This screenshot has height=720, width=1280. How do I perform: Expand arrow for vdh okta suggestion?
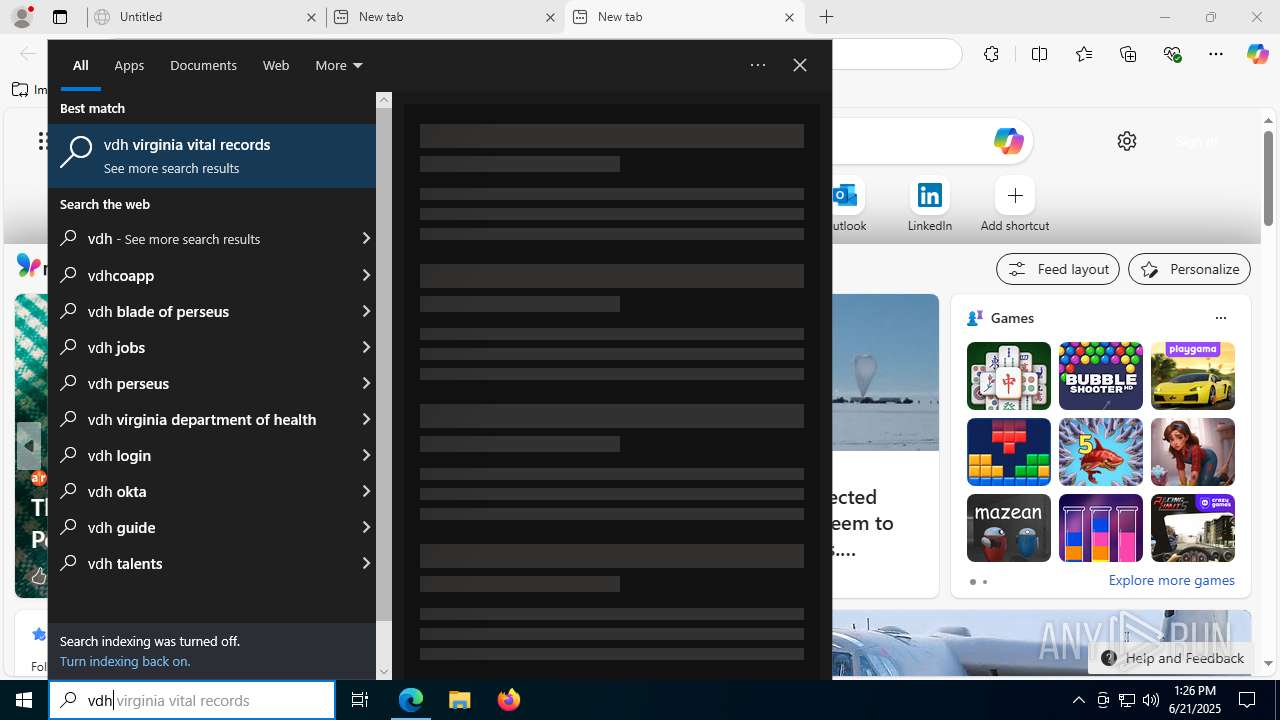point(366,491)
